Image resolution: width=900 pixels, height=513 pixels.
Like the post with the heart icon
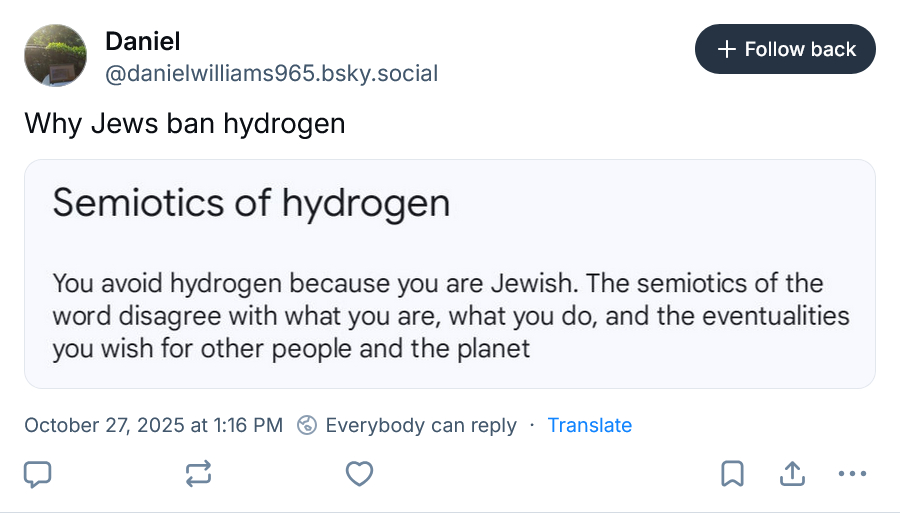[x=359, y=473]
